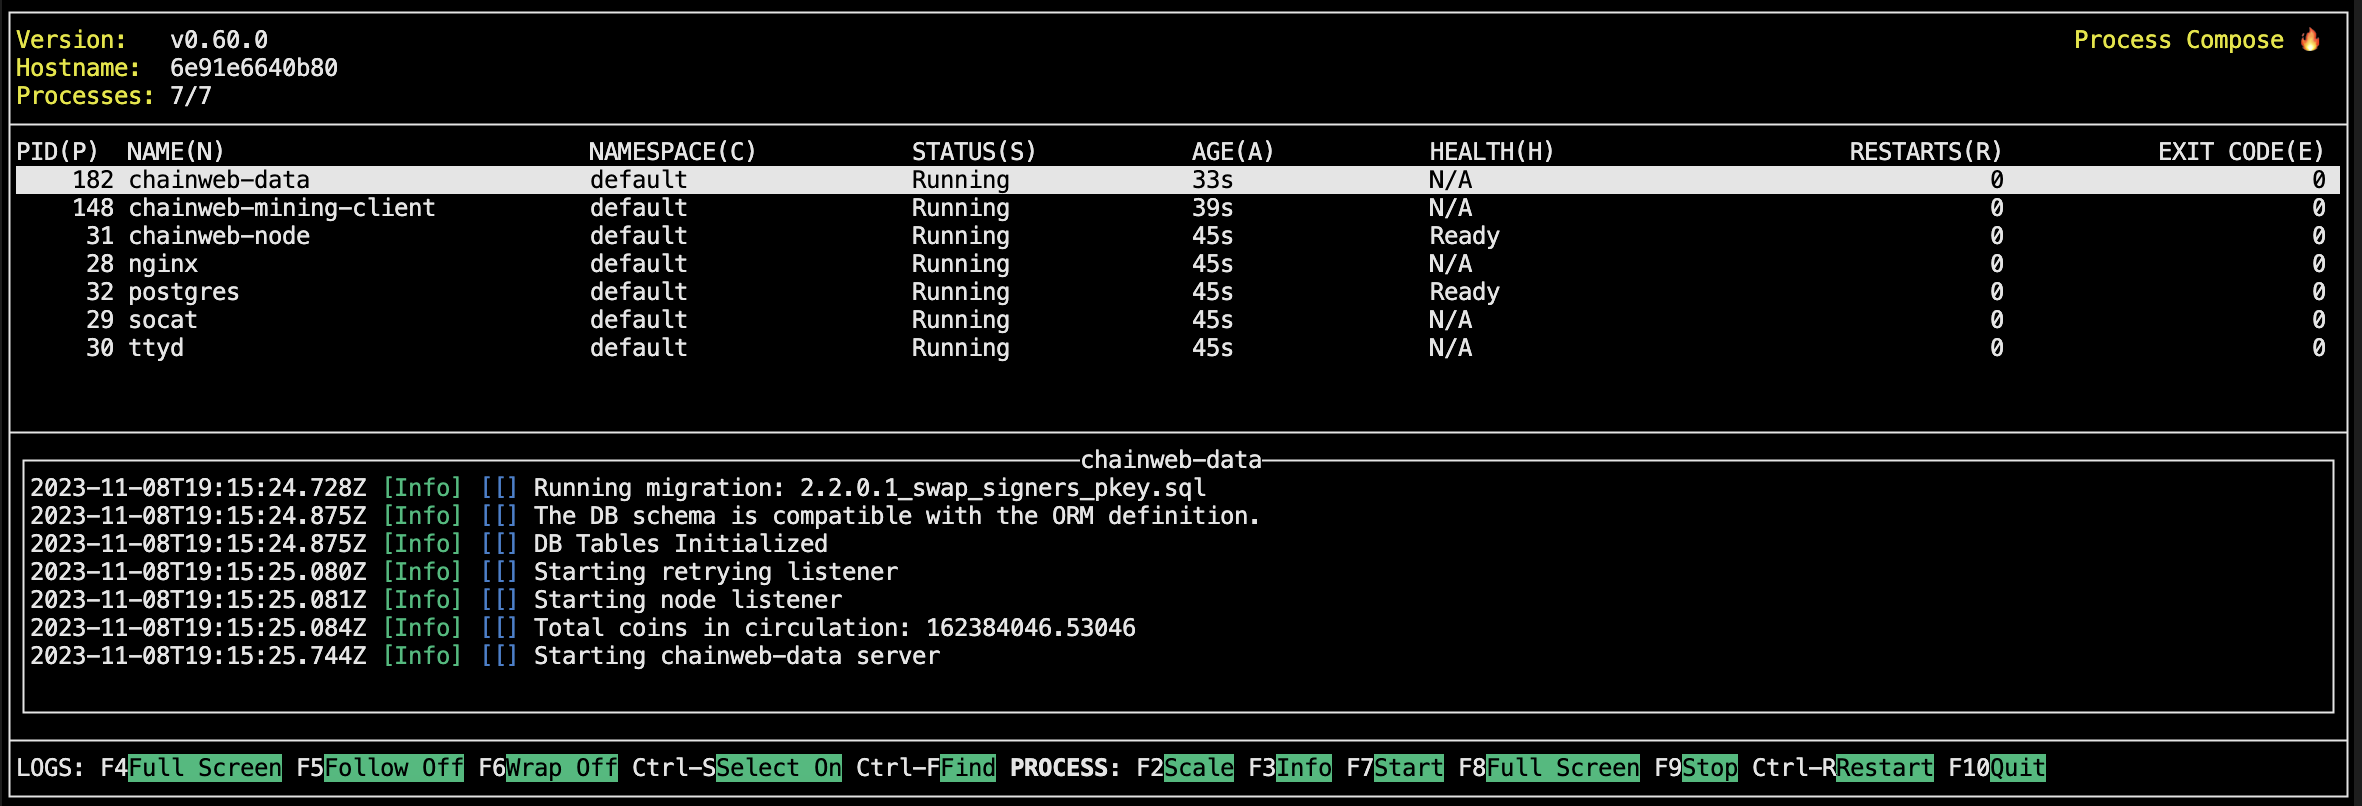Screen dimensions: 2362x806
Task: Select the nginx process row
Action: [x=1178, y=264]
